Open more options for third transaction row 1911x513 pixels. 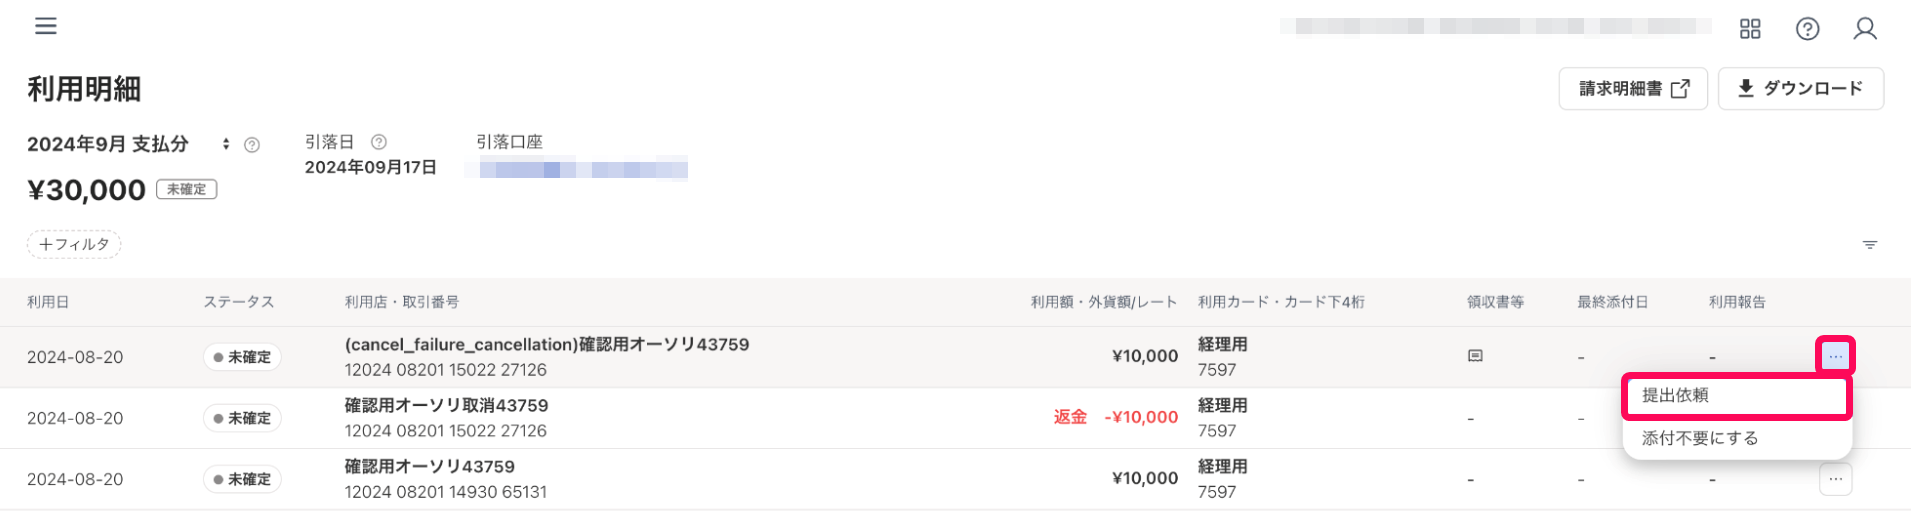[1836, 479]
